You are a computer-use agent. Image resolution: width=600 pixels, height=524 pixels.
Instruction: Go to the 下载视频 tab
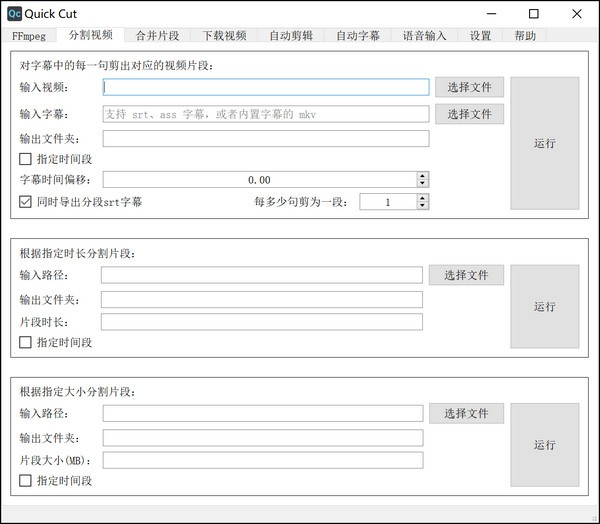(x=224, y=36)
